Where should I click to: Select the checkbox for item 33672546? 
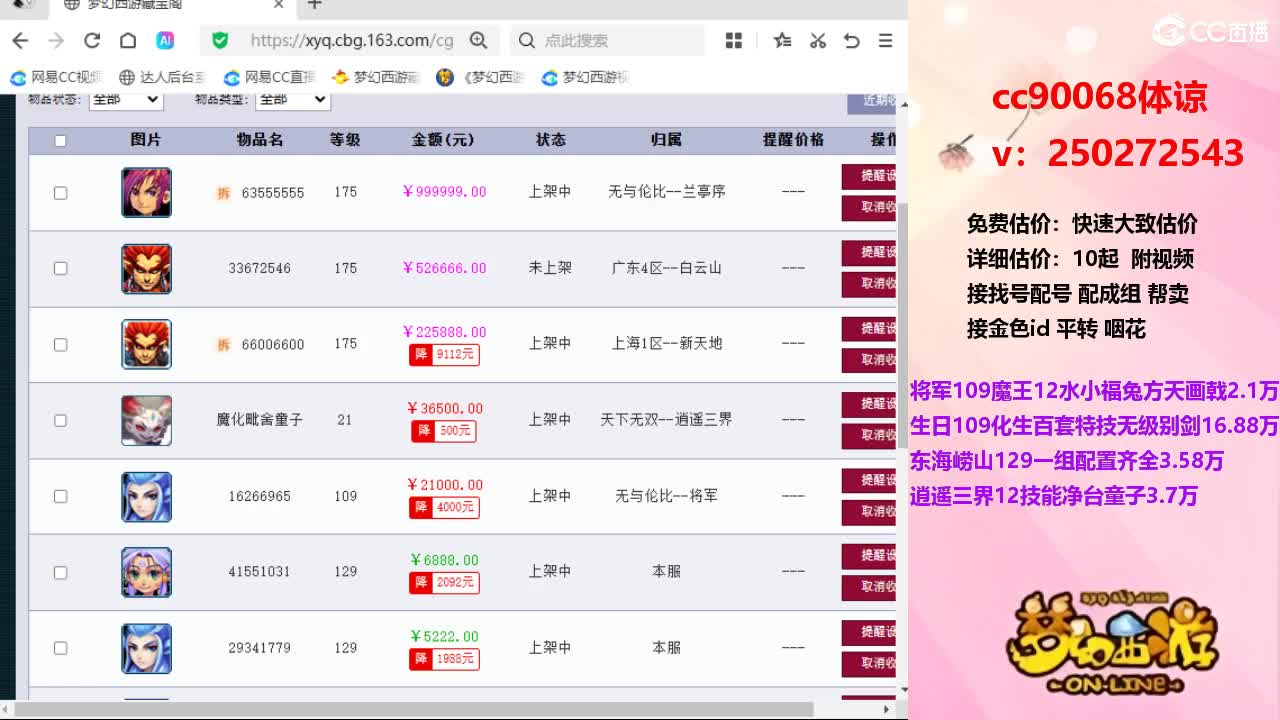click(x=60, y=268)
